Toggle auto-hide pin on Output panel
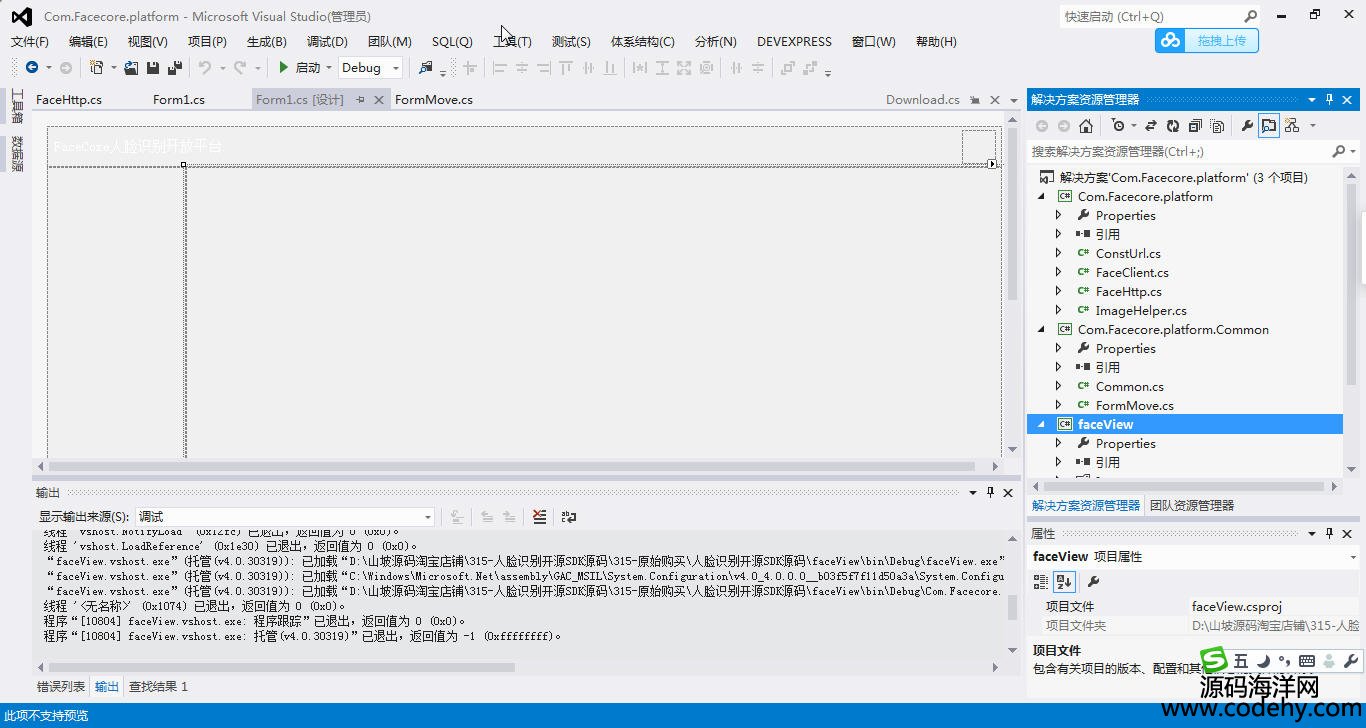The height and width of the screenshot is (728, 1366). pos(990,492)
